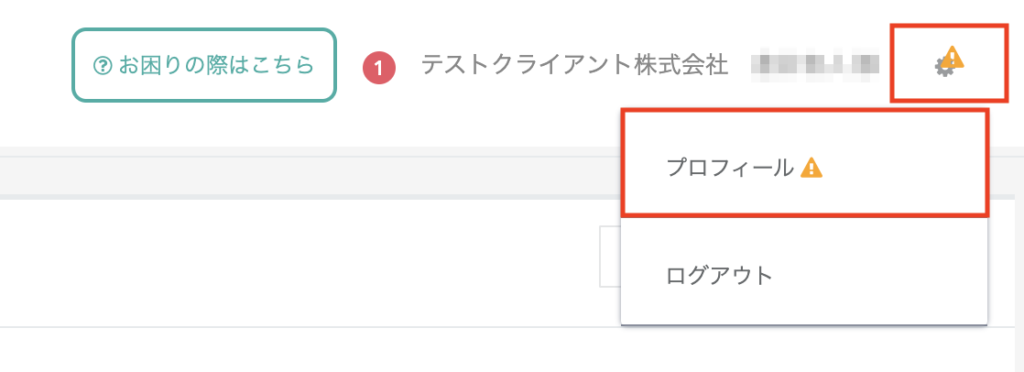
Task: Open the red notification badge showing 1
Action: [379, 68]
